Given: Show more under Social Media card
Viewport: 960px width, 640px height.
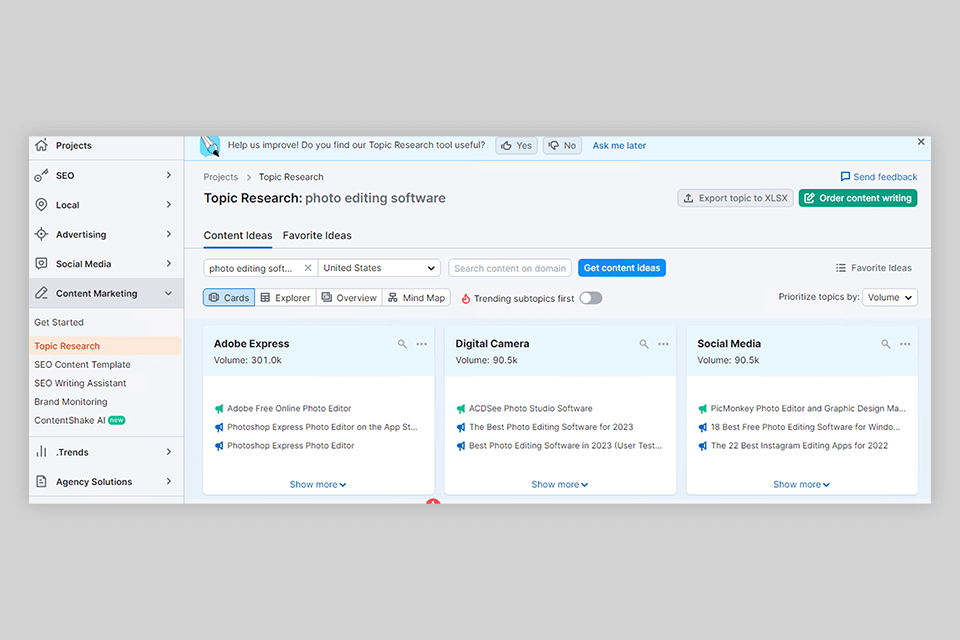Looking at the screenshot, I should click(801, 484).
